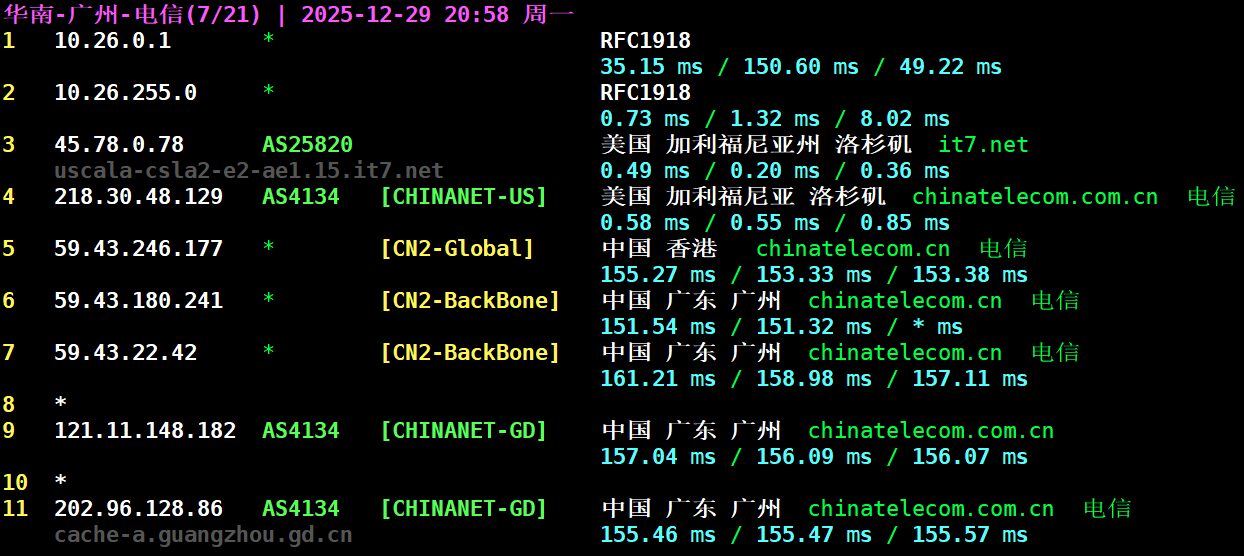Select IP address 45.78.0.78
Screen dimensions: 1244x556
click(118, 145)
